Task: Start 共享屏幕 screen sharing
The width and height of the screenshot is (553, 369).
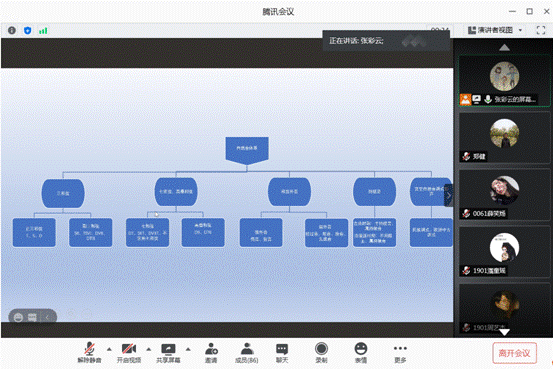Action: click(x=168, y=353)
